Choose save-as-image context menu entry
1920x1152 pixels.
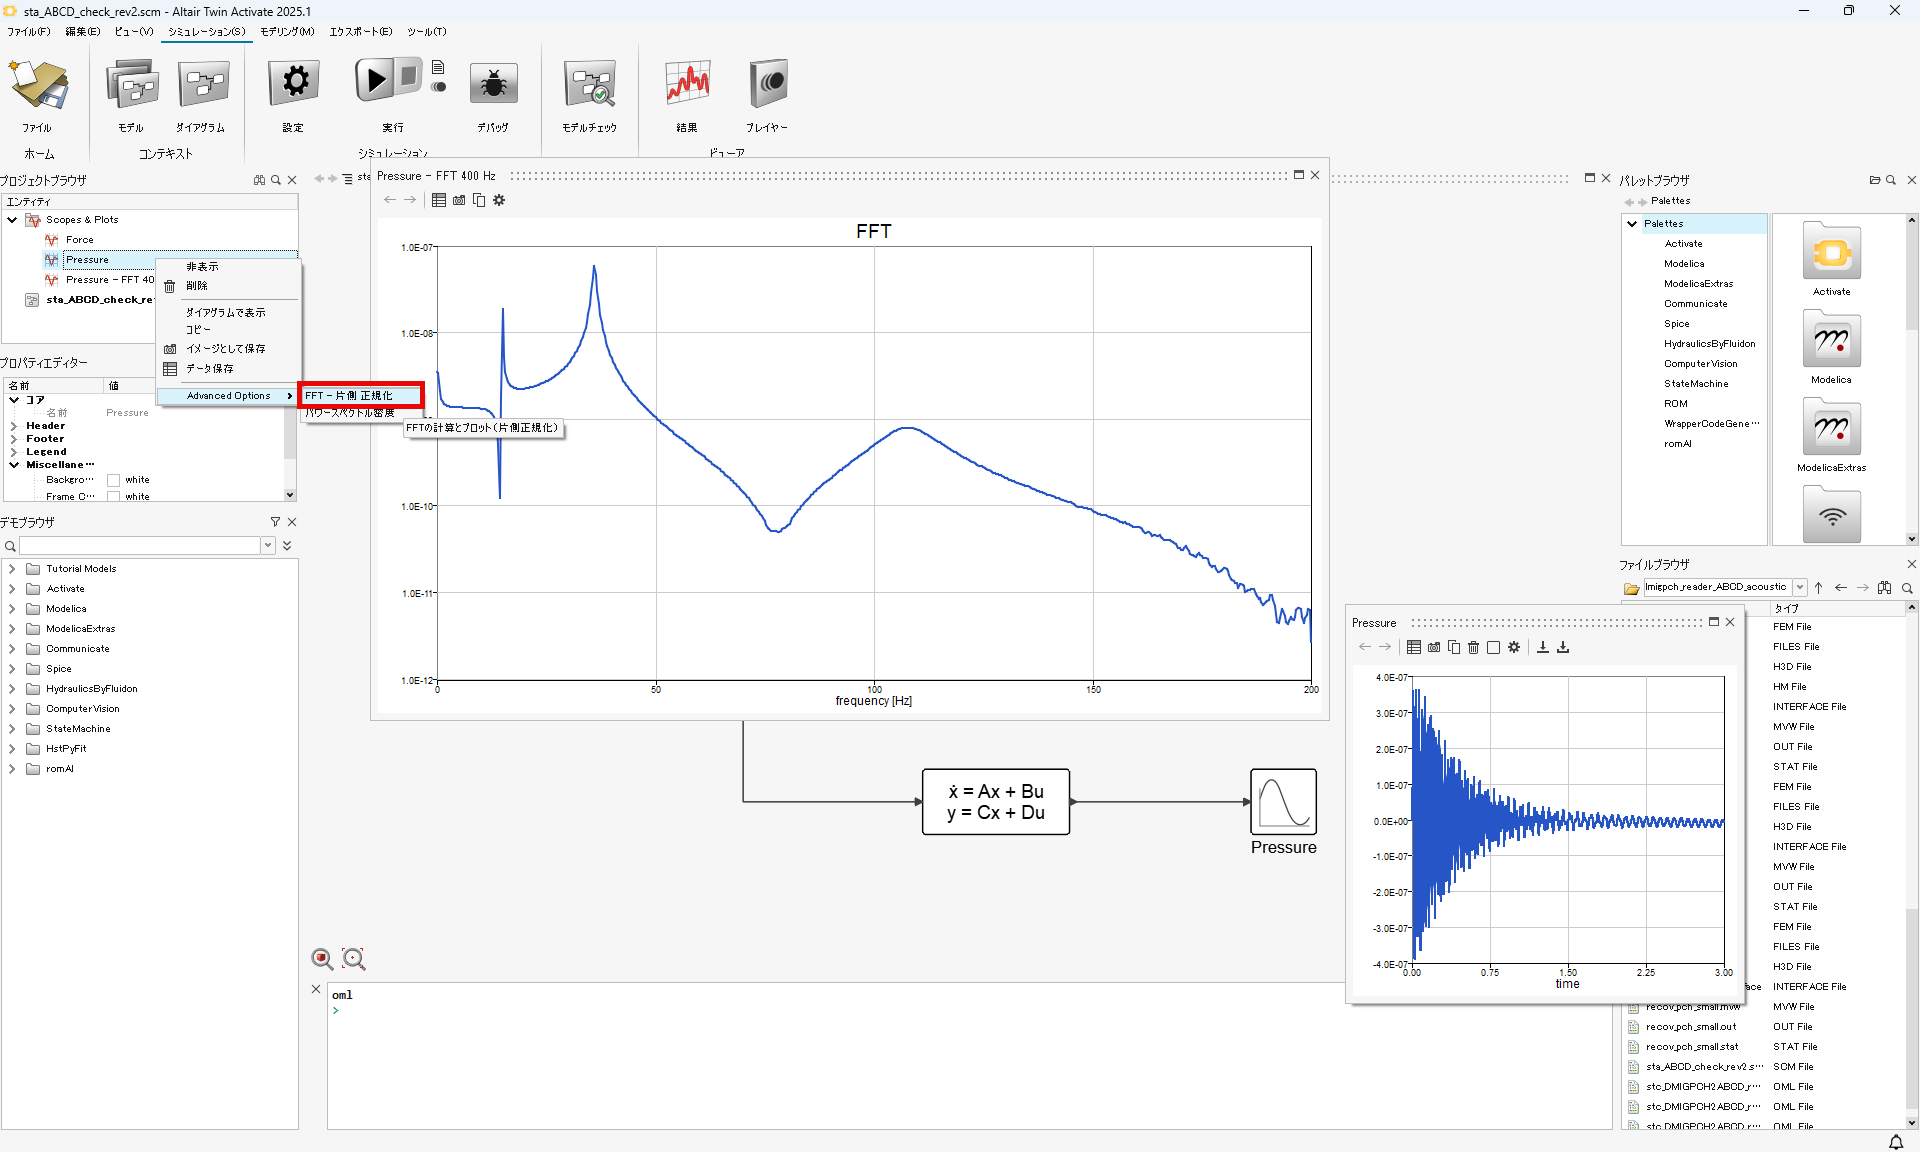click(225, 349)
